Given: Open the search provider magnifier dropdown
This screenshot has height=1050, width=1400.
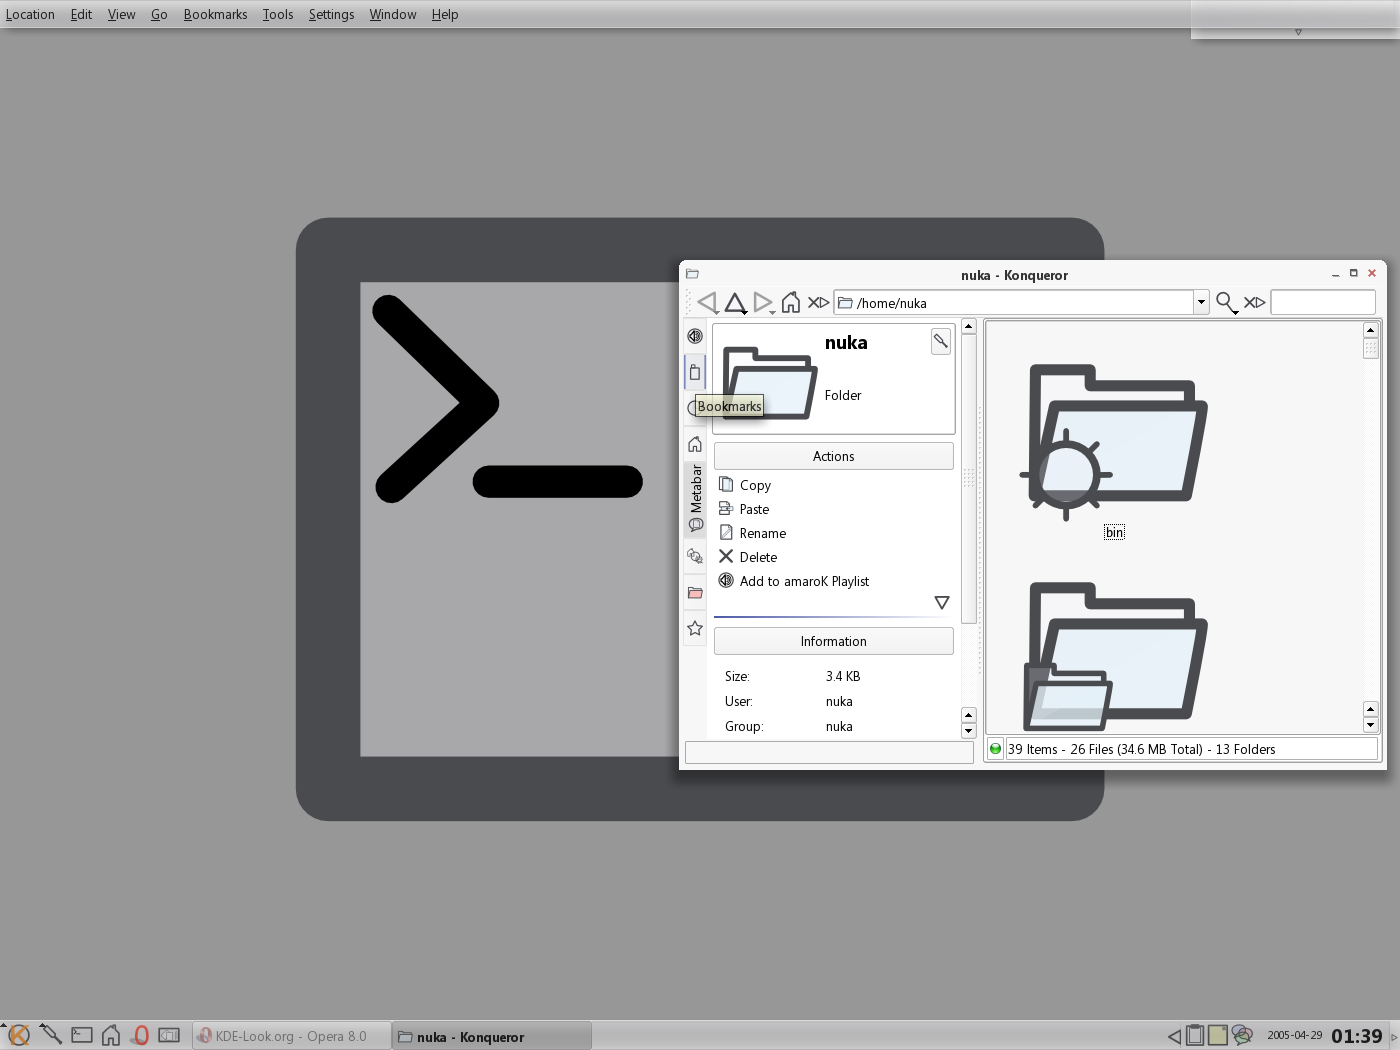Looking at the screenshot, I should pyautogui.click(x=1226, y=302).
